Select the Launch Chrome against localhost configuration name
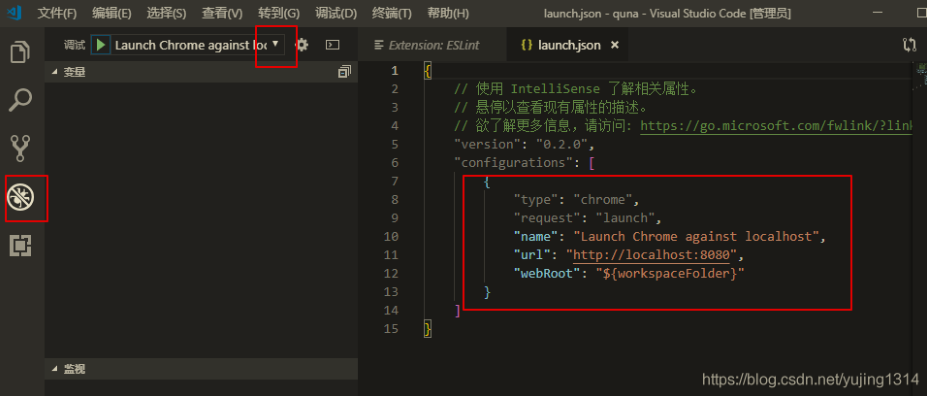This screenshot has width=927, height=396. tap(191, 45)
